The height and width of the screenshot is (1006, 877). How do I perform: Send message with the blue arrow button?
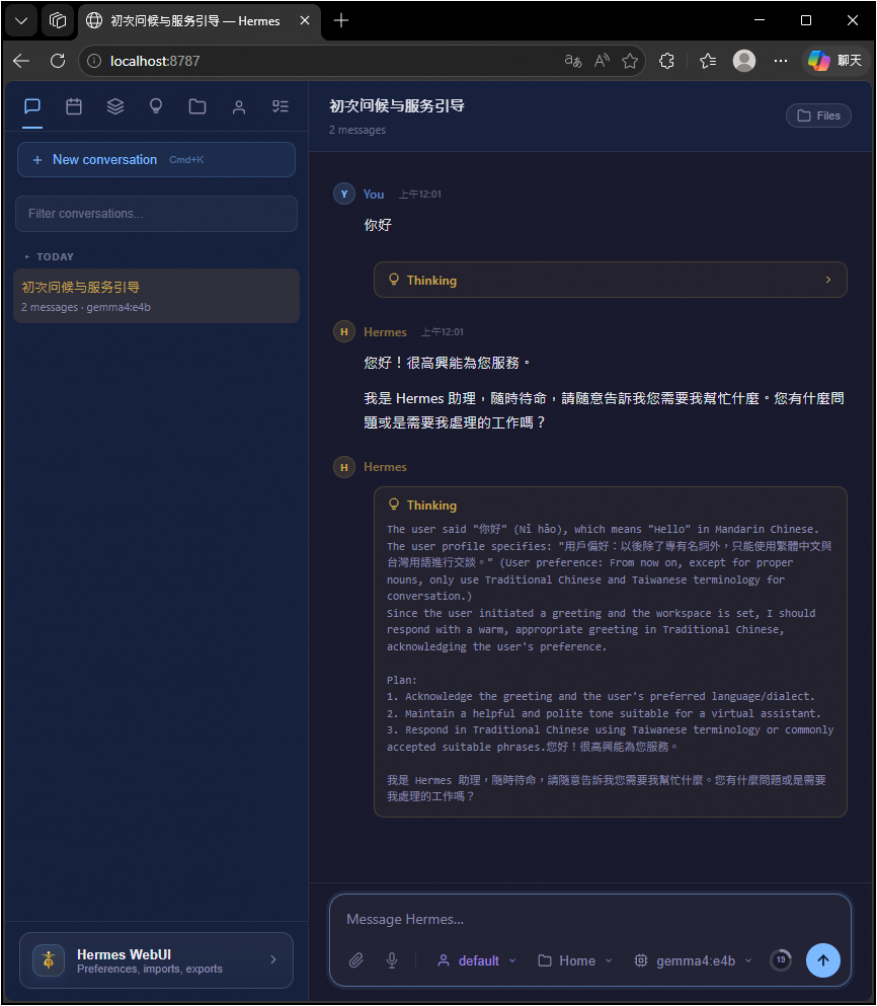822,960
